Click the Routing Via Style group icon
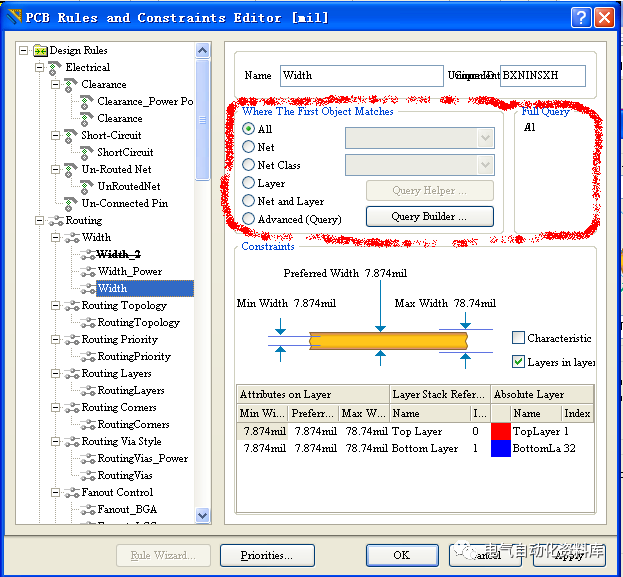The width and height of the screenshot is (623, 577). click(72, 441)
